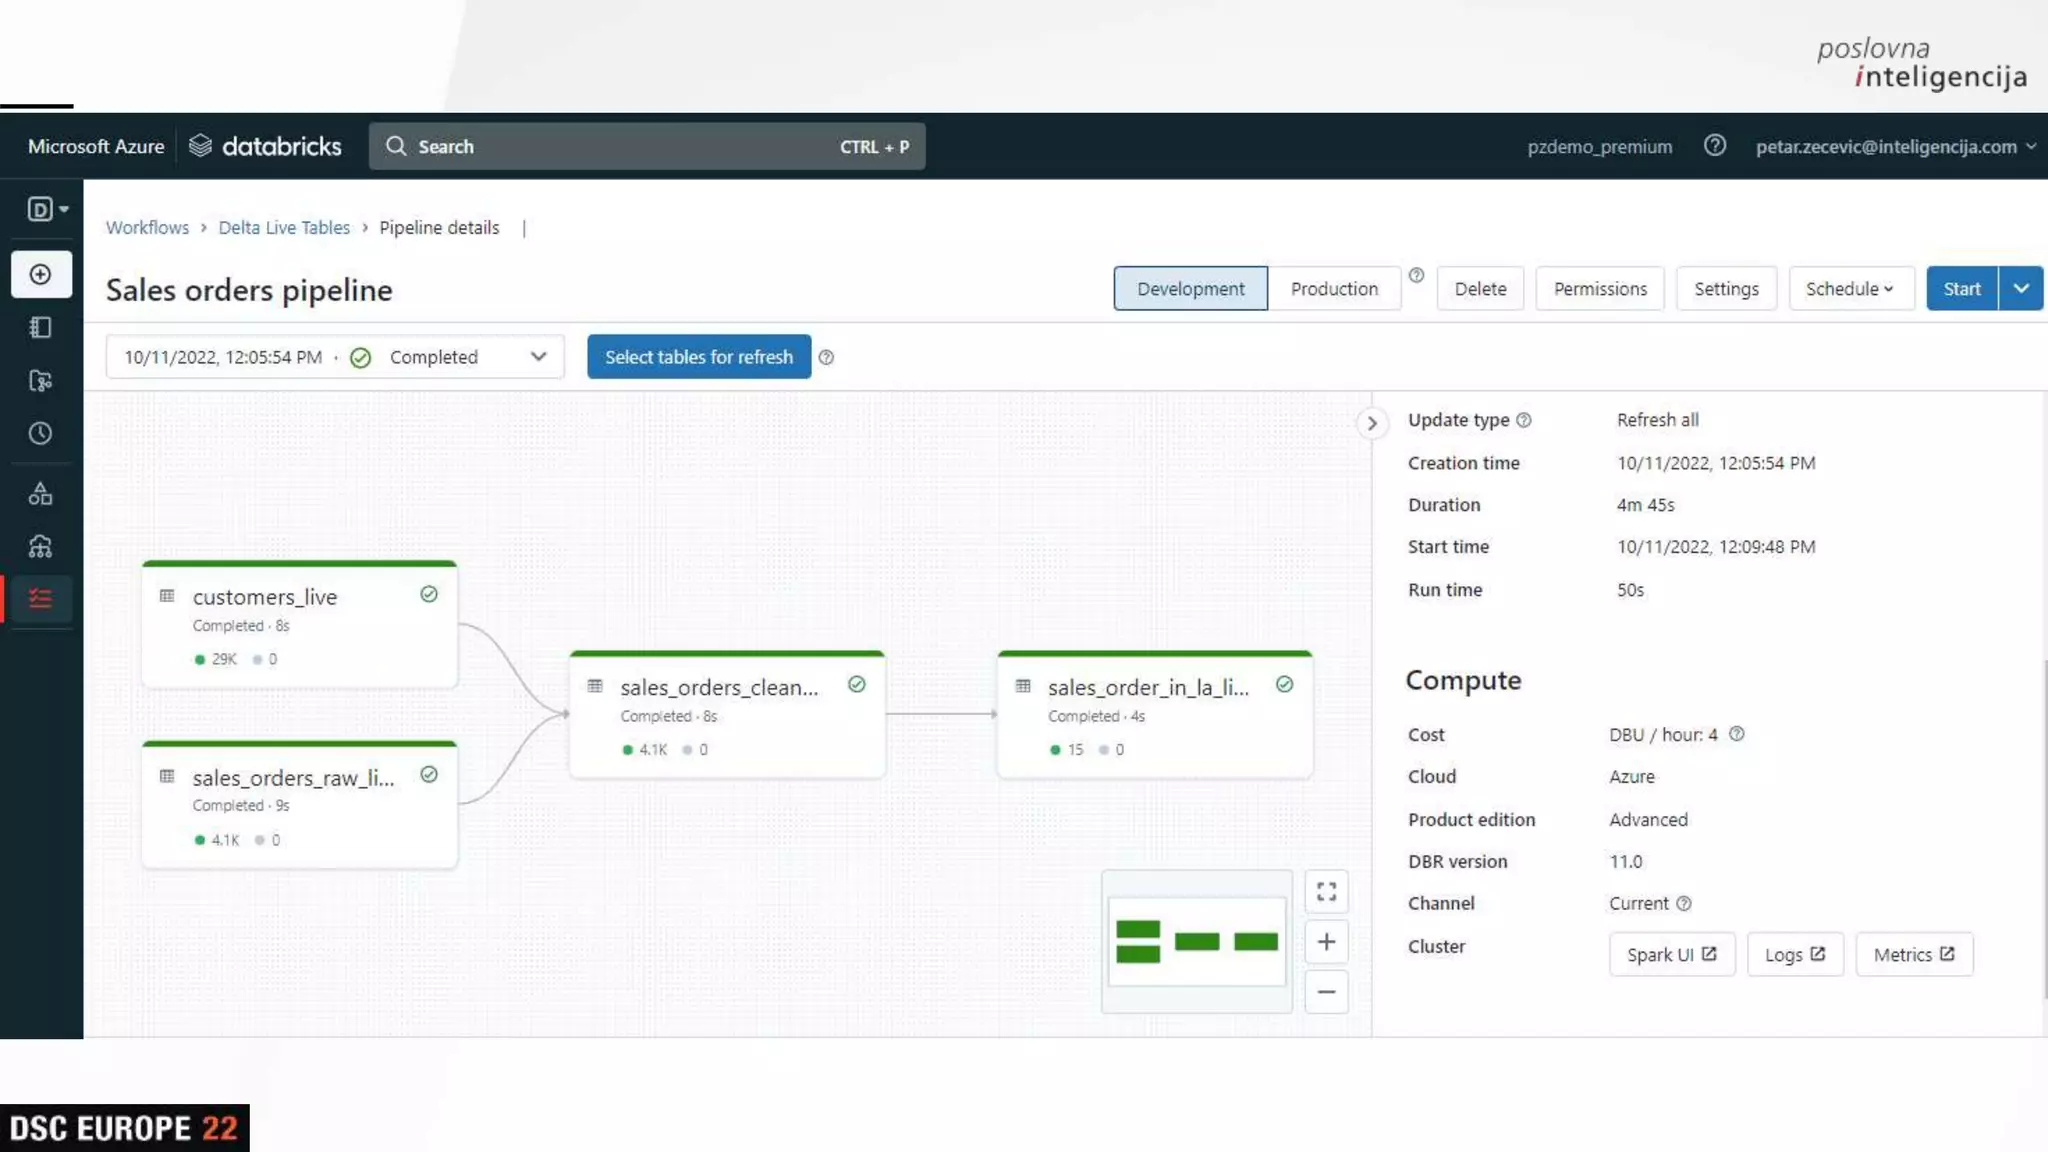
Task: Open Compute cluster icon in sidebar
Action: 41,546
